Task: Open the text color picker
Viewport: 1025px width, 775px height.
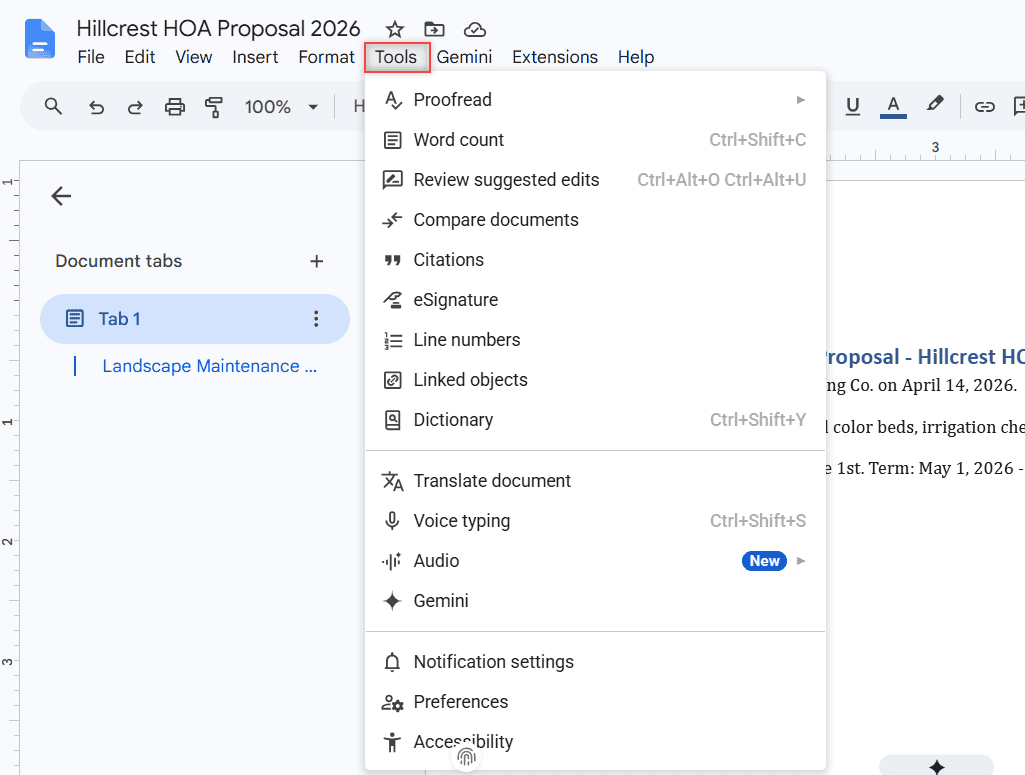Action: point(893,106)
